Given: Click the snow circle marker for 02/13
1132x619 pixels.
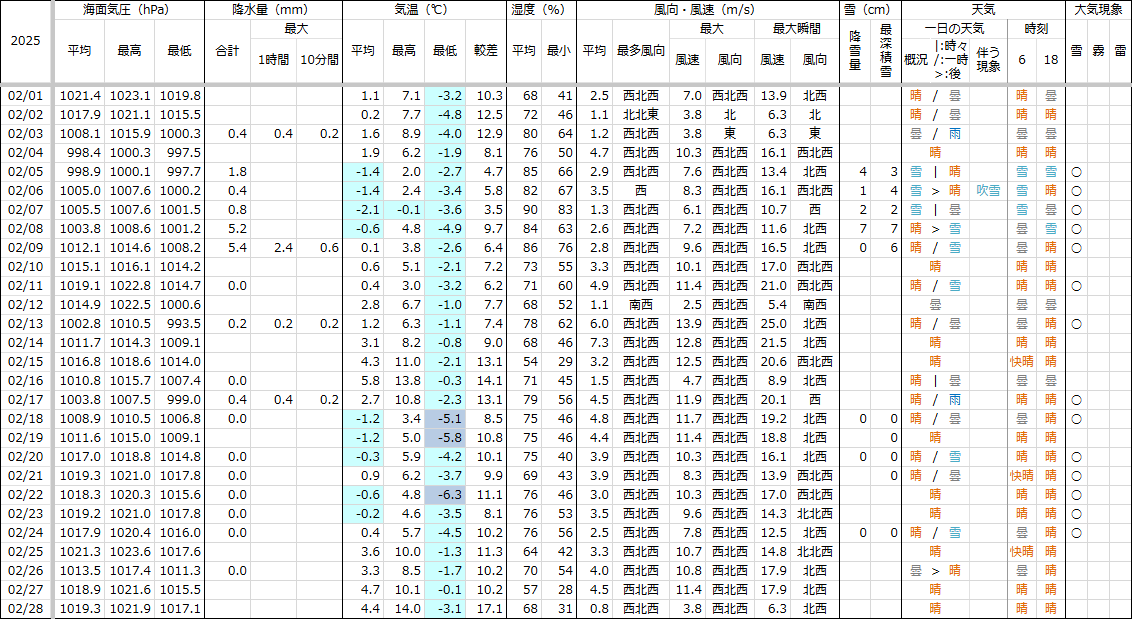Looking at the screenshot, I should 1076,323.
